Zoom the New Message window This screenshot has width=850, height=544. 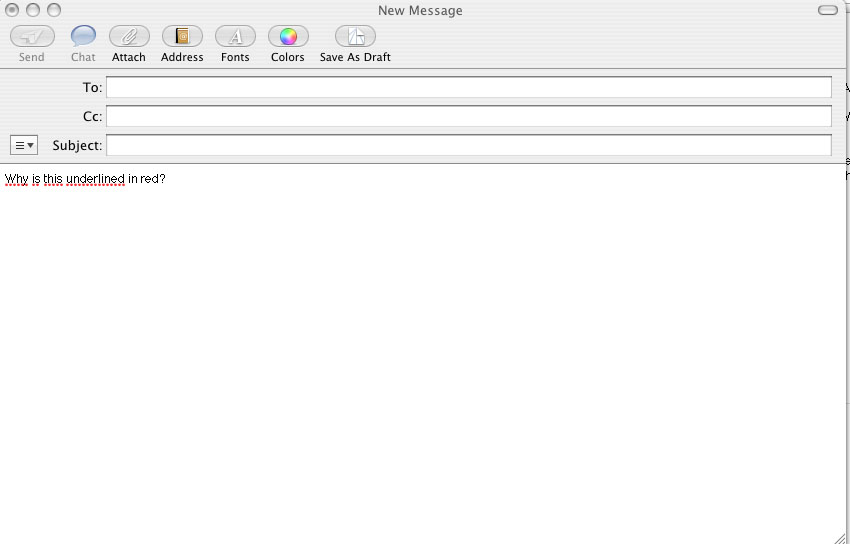click(x=54, y=10)
